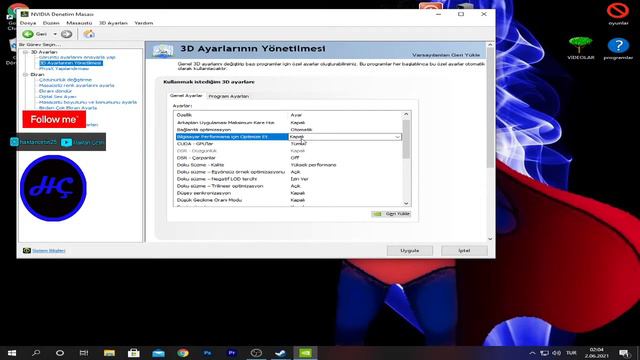
Task: Click Varsayılanları Geri Yükle in the header
Action: tap(446, 55)
